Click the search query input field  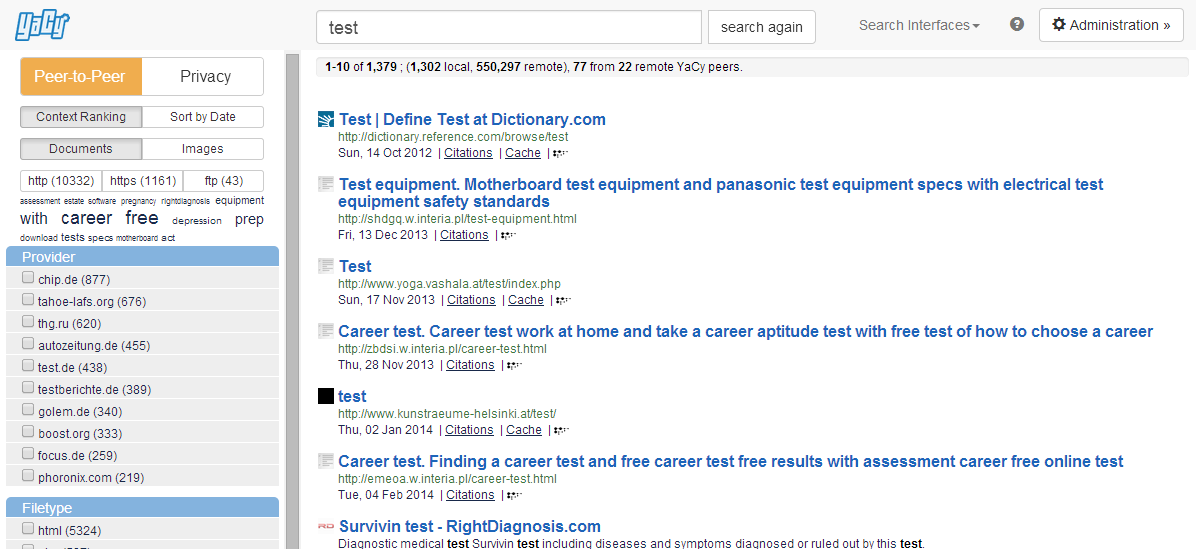509,27
